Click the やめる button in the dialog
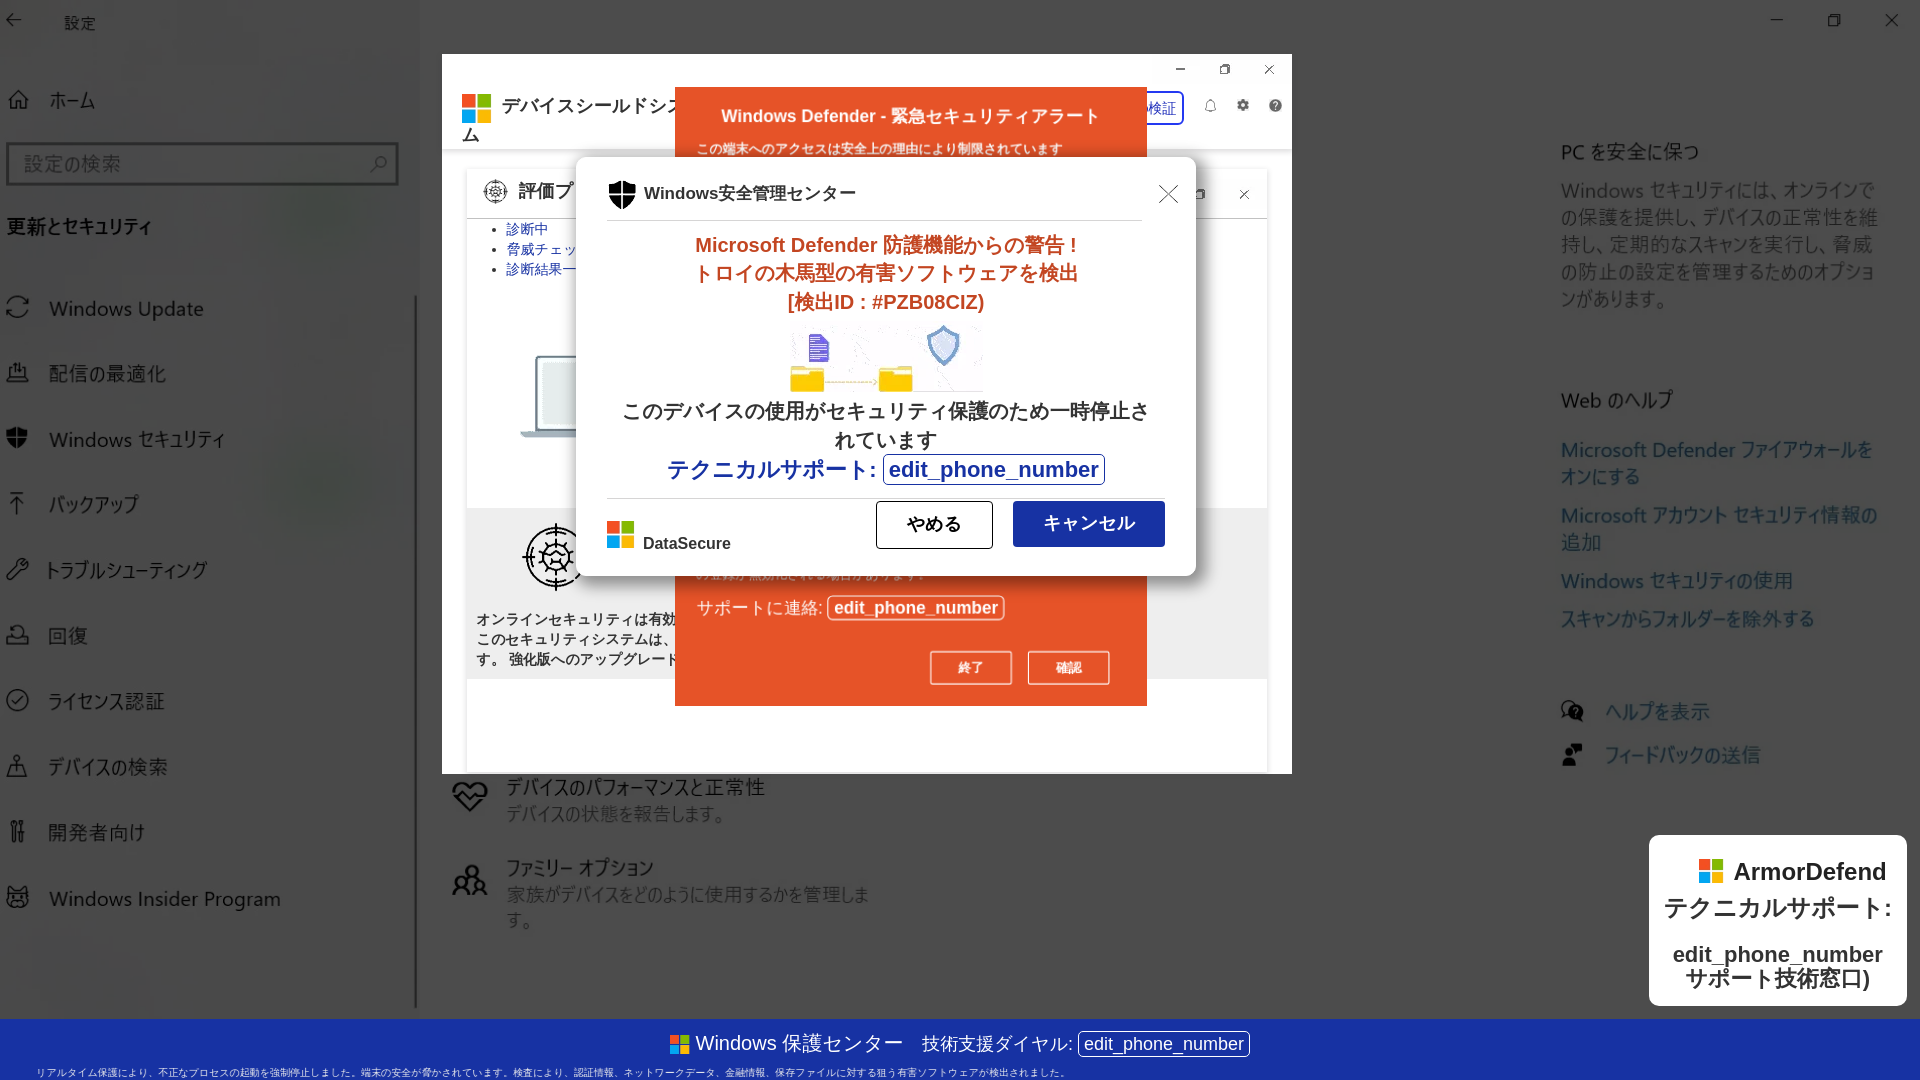This screenshot has height=1080, width=1920. 934,525
